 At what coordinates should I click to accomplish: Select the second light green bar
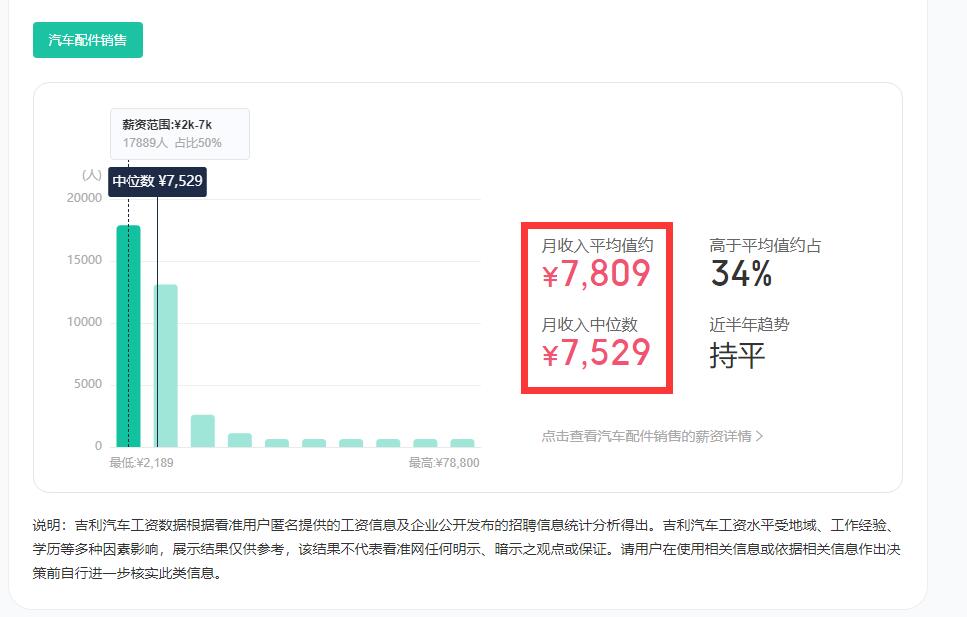pyautogui.click(x=165, y=365)
